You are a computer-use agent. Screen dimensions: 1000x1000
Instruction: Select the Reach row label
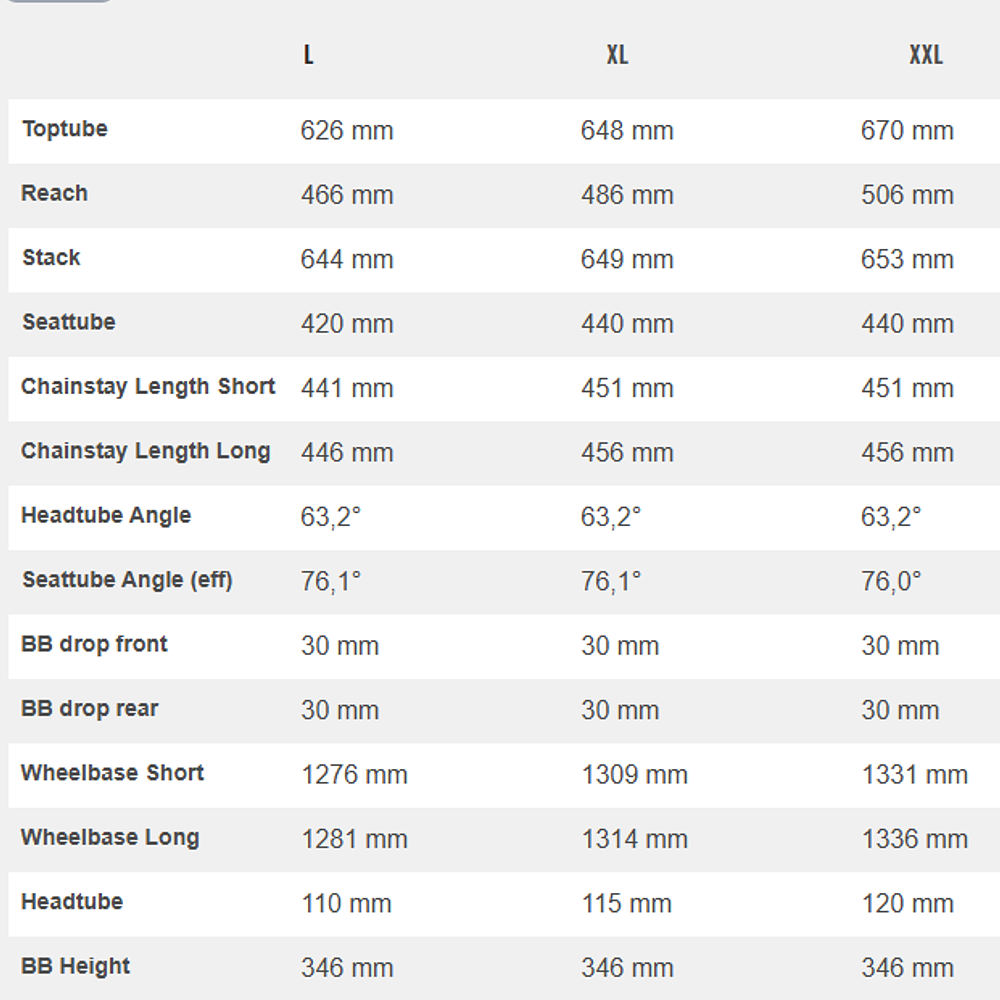pyautogui.click(x=54, y=193)
